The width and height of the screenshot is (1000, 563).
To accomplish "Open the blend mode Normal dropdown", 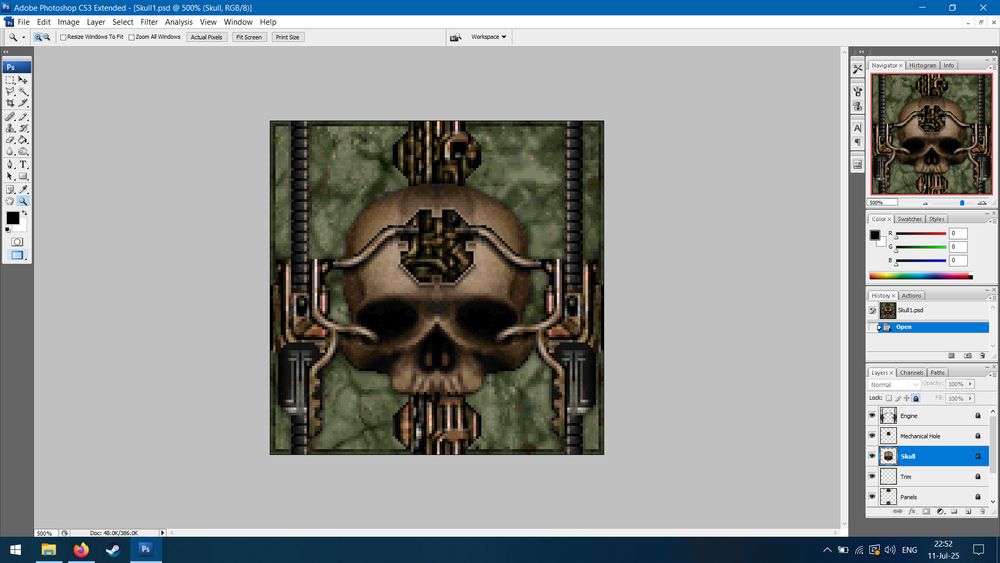I will pyautogui.click(x=893, y=384).
